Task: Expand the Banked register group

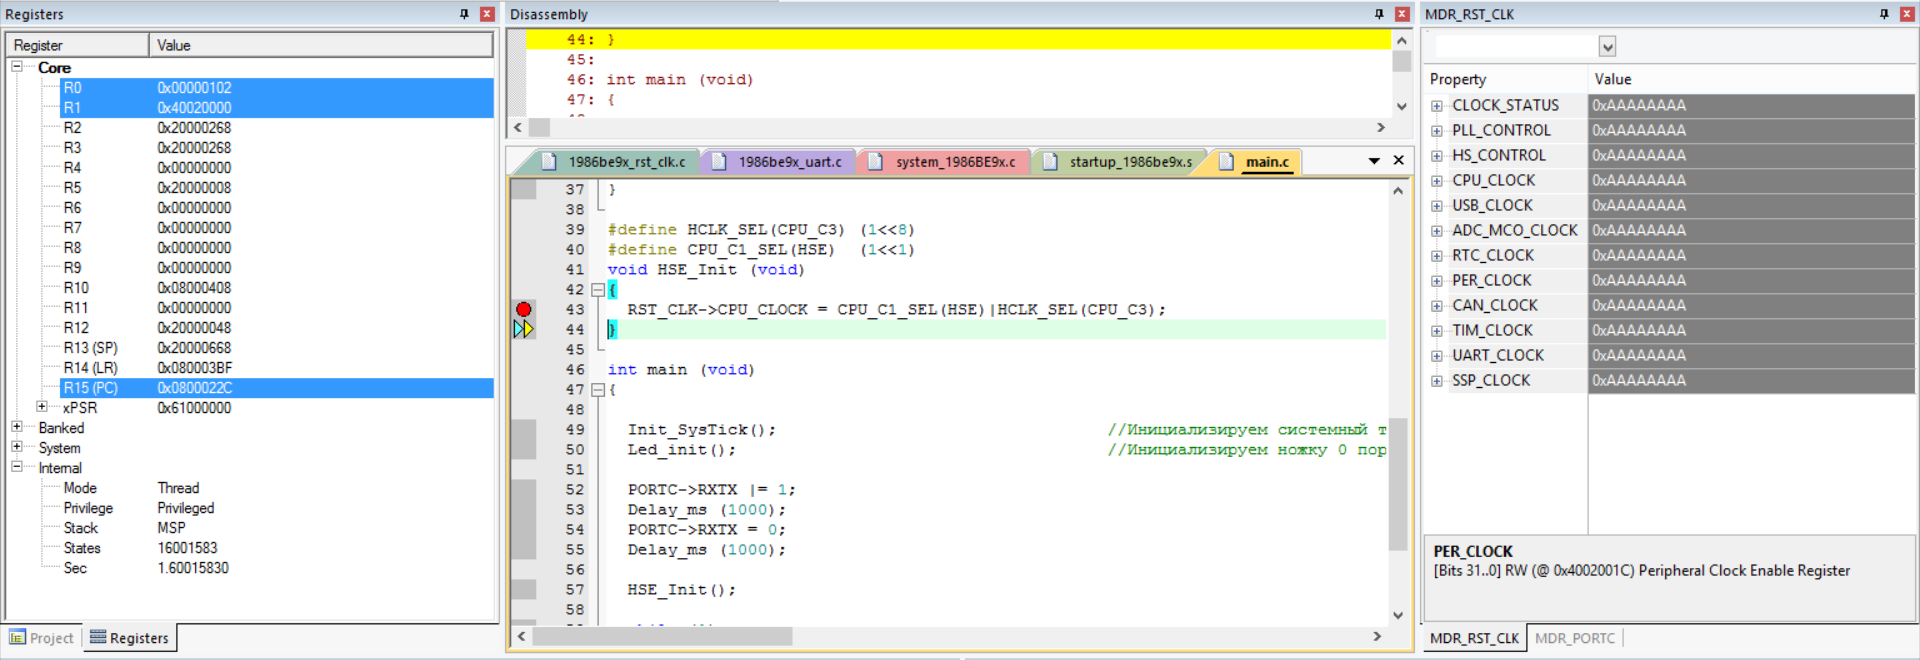Action: click(x=17, y=426)
